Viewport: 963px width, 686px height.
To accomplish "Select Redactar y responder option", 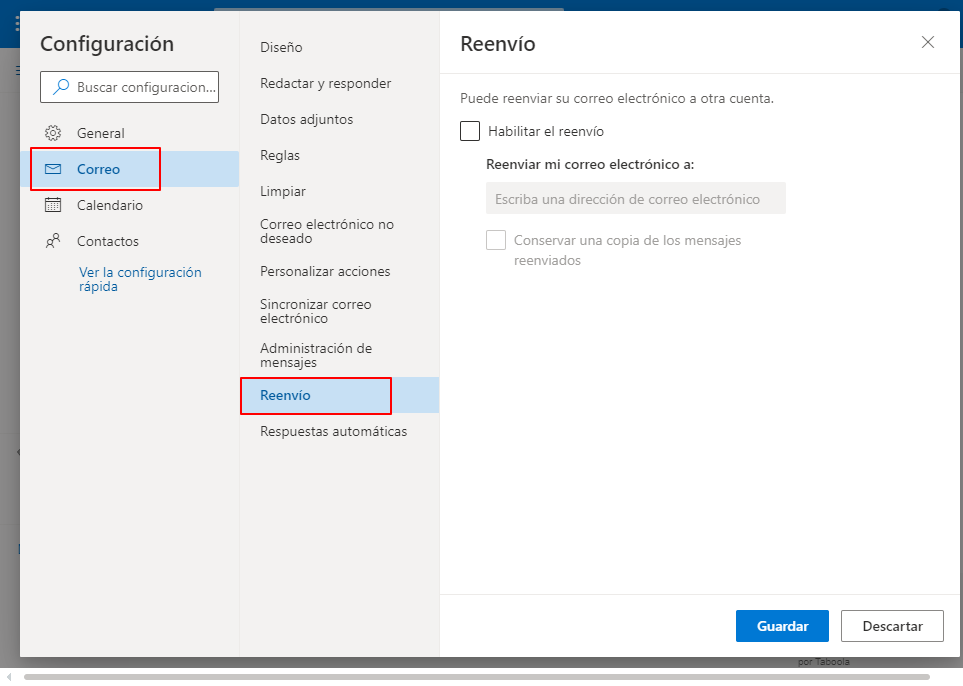I will coord(326,84).
